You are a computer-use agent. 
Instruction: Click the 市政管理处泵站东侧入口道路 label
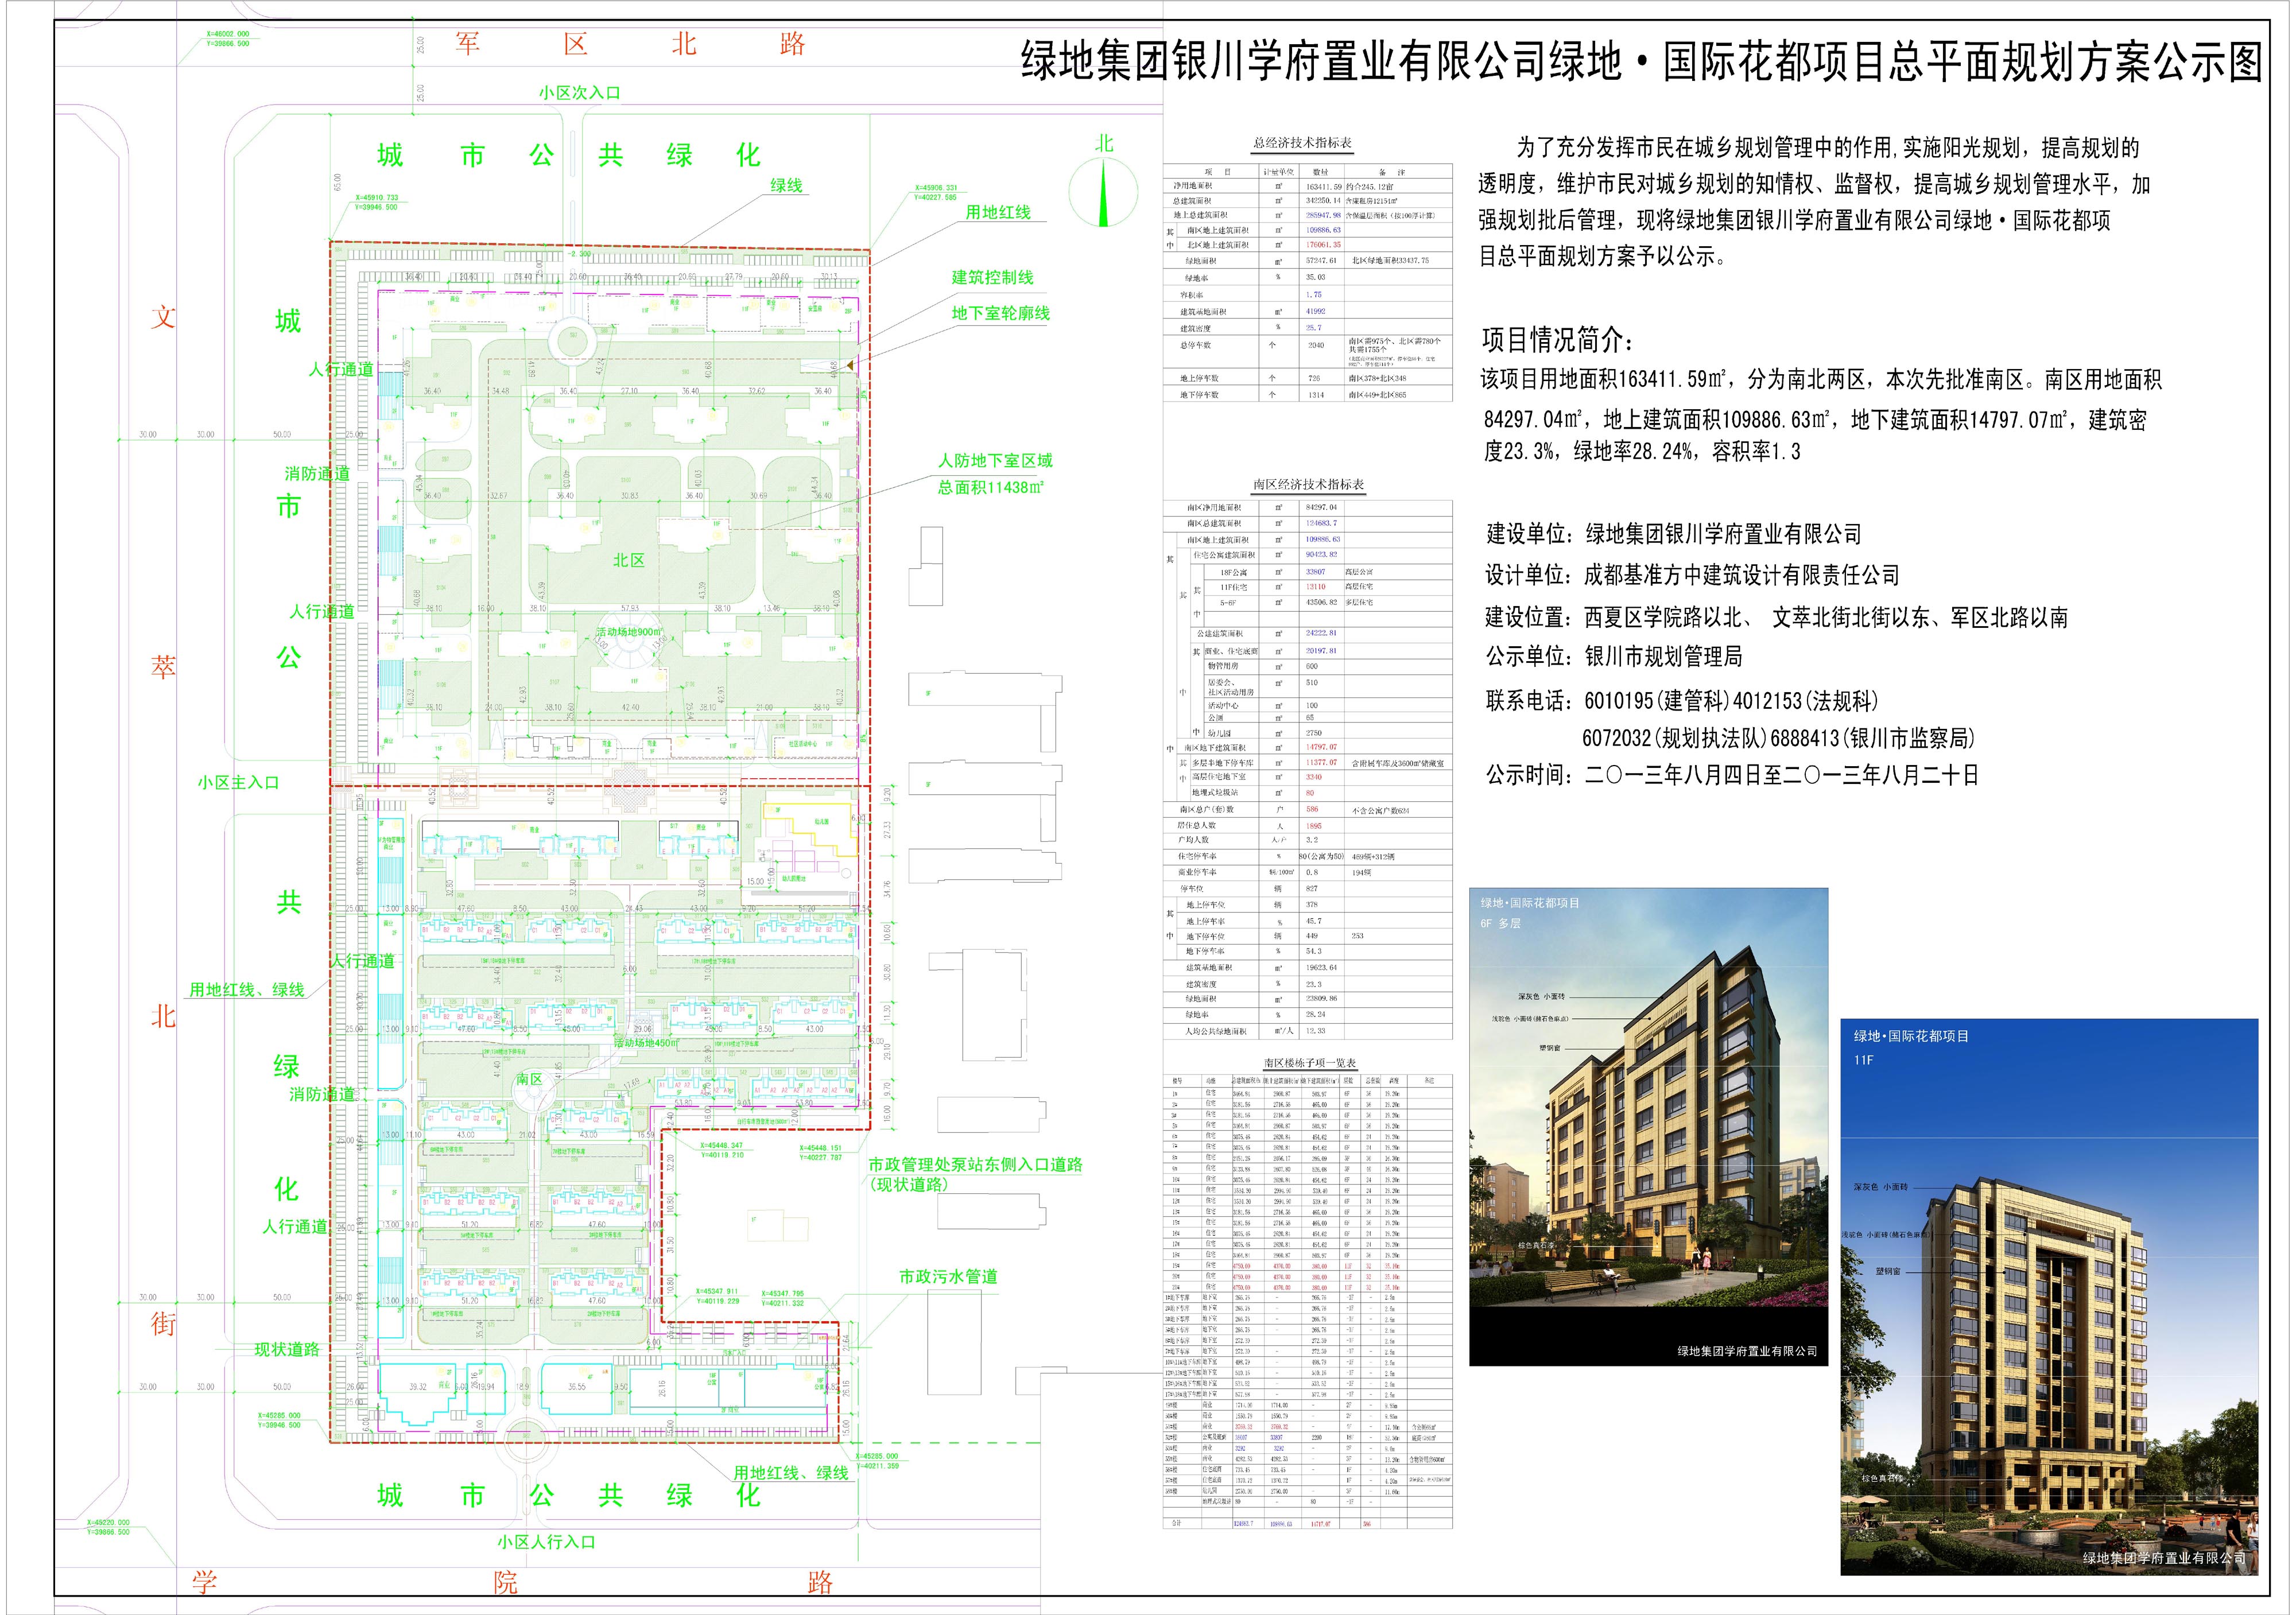(x=975, y=1164)
